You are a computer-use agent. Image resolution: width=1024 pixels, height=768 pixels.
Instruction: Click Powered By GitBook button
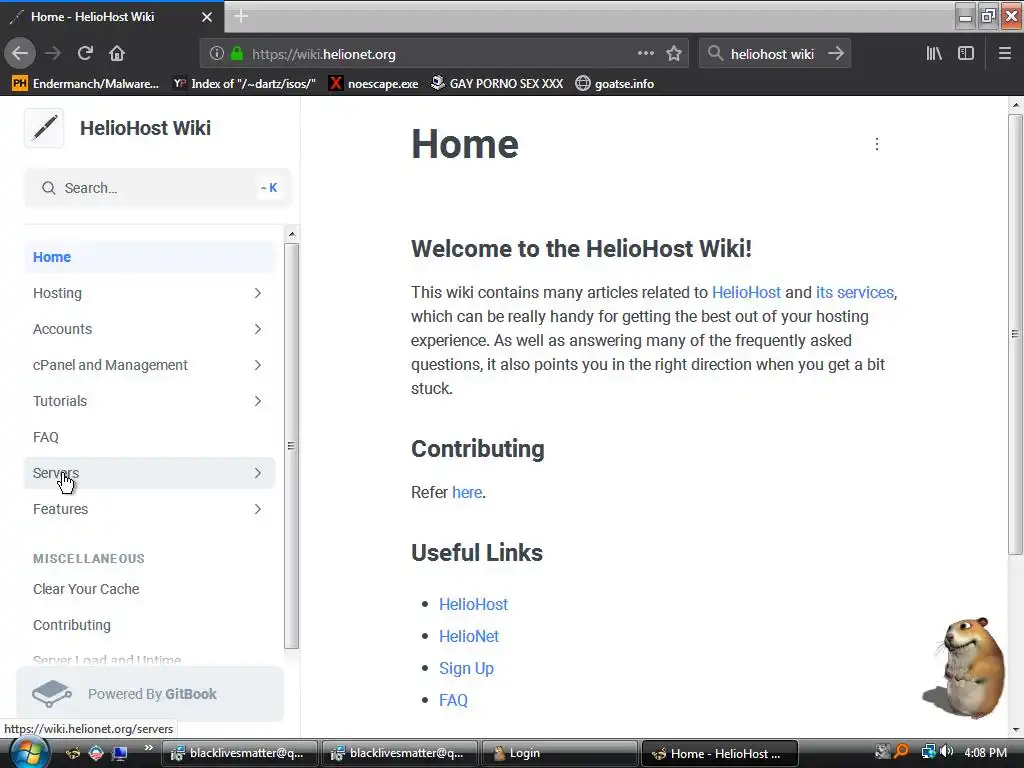click(150, 694)
